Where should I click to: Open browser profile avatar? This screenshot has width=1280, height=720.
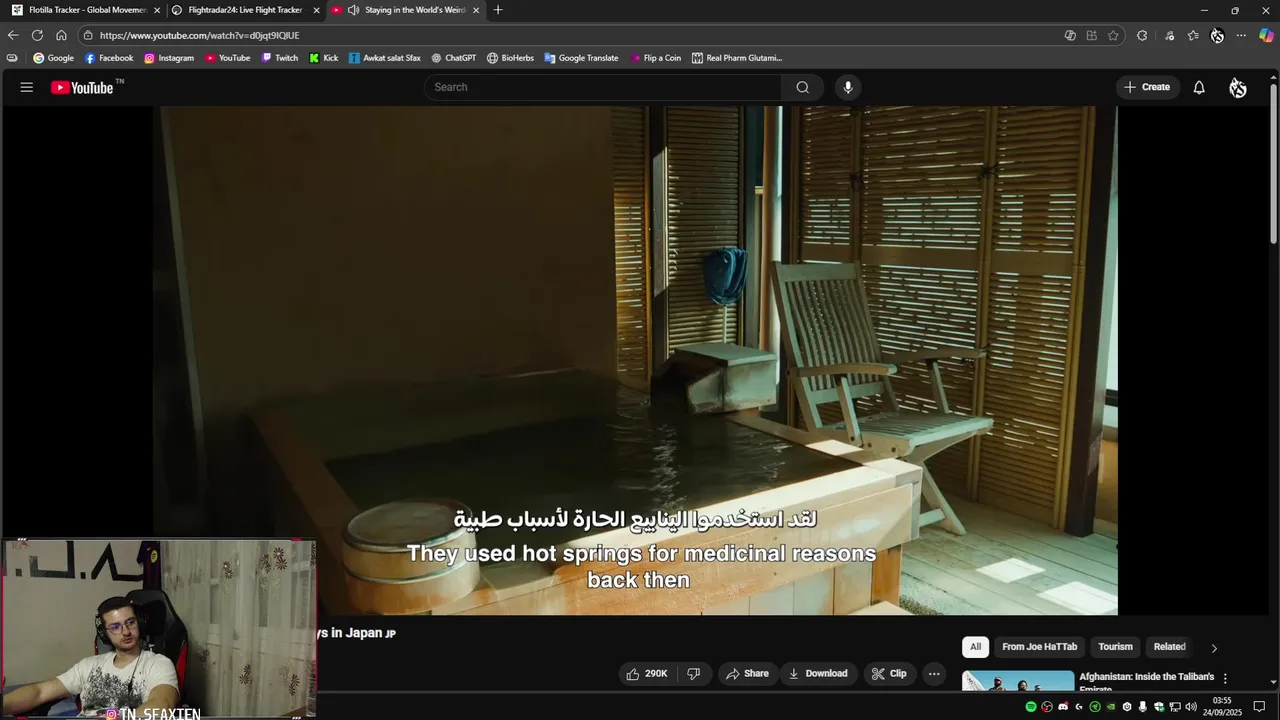point(1217,35)
